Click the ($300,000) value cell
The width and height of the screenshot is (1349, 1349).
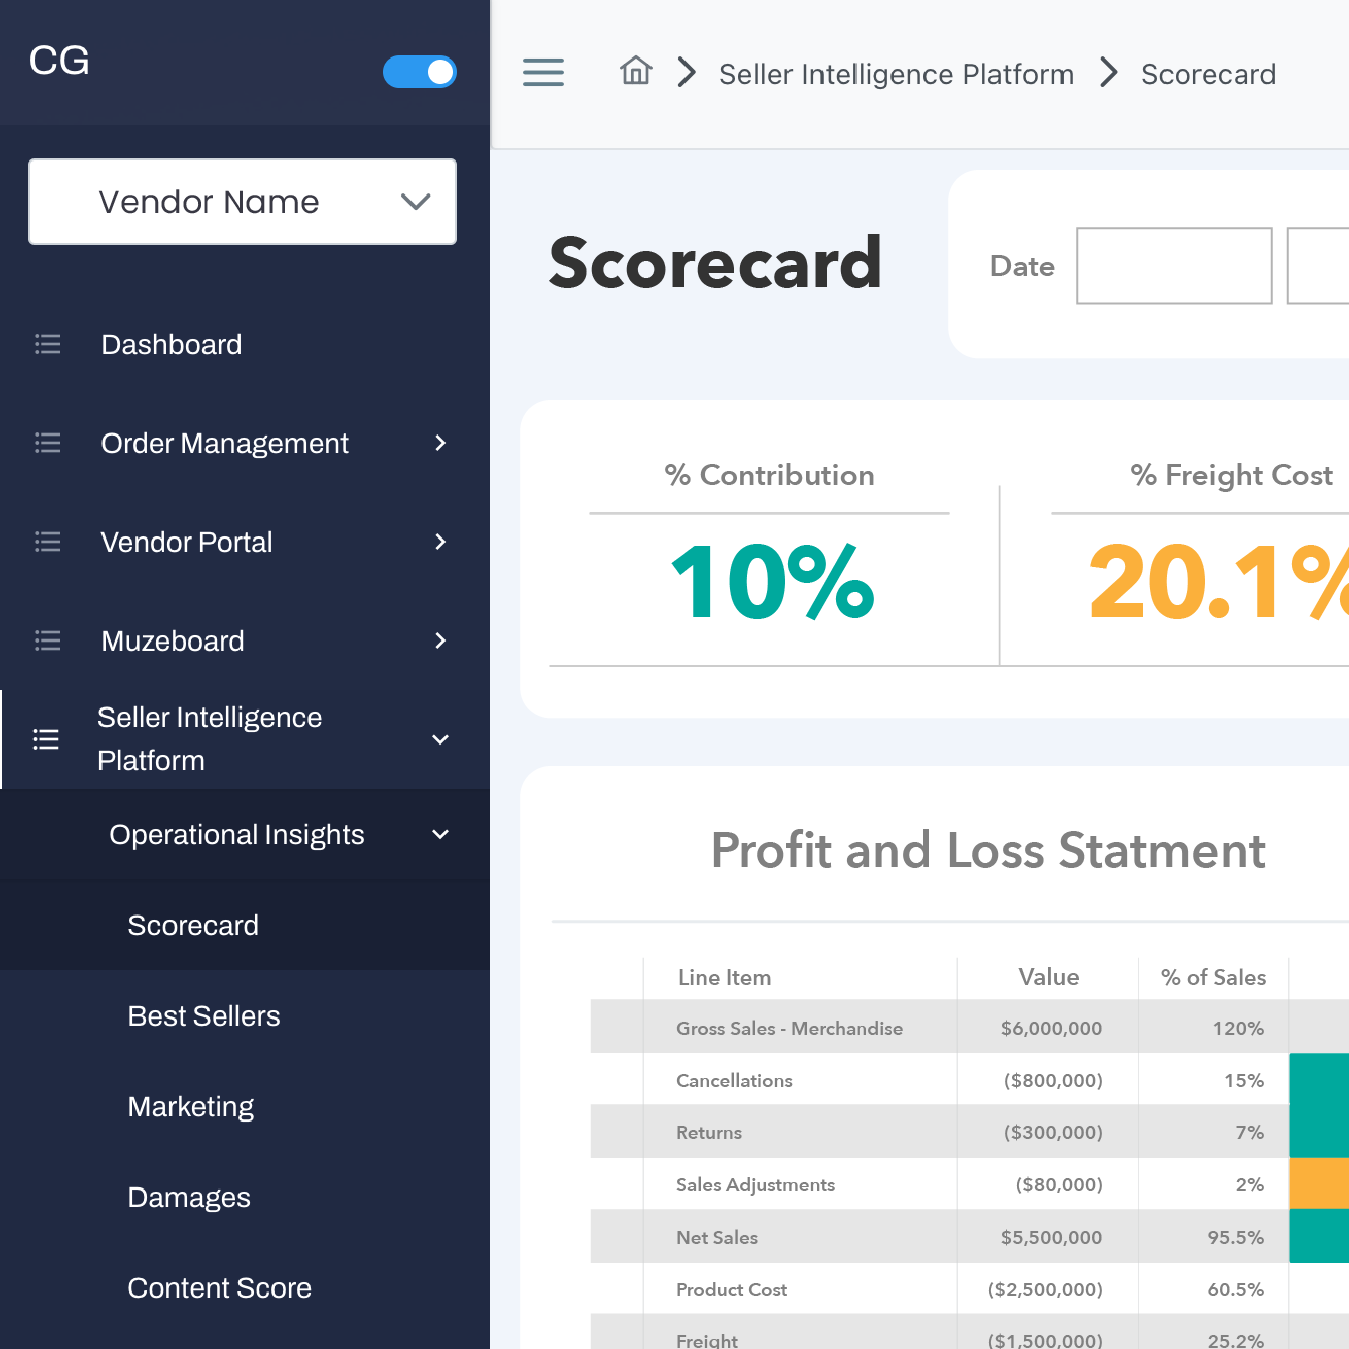(1053, 1132)
